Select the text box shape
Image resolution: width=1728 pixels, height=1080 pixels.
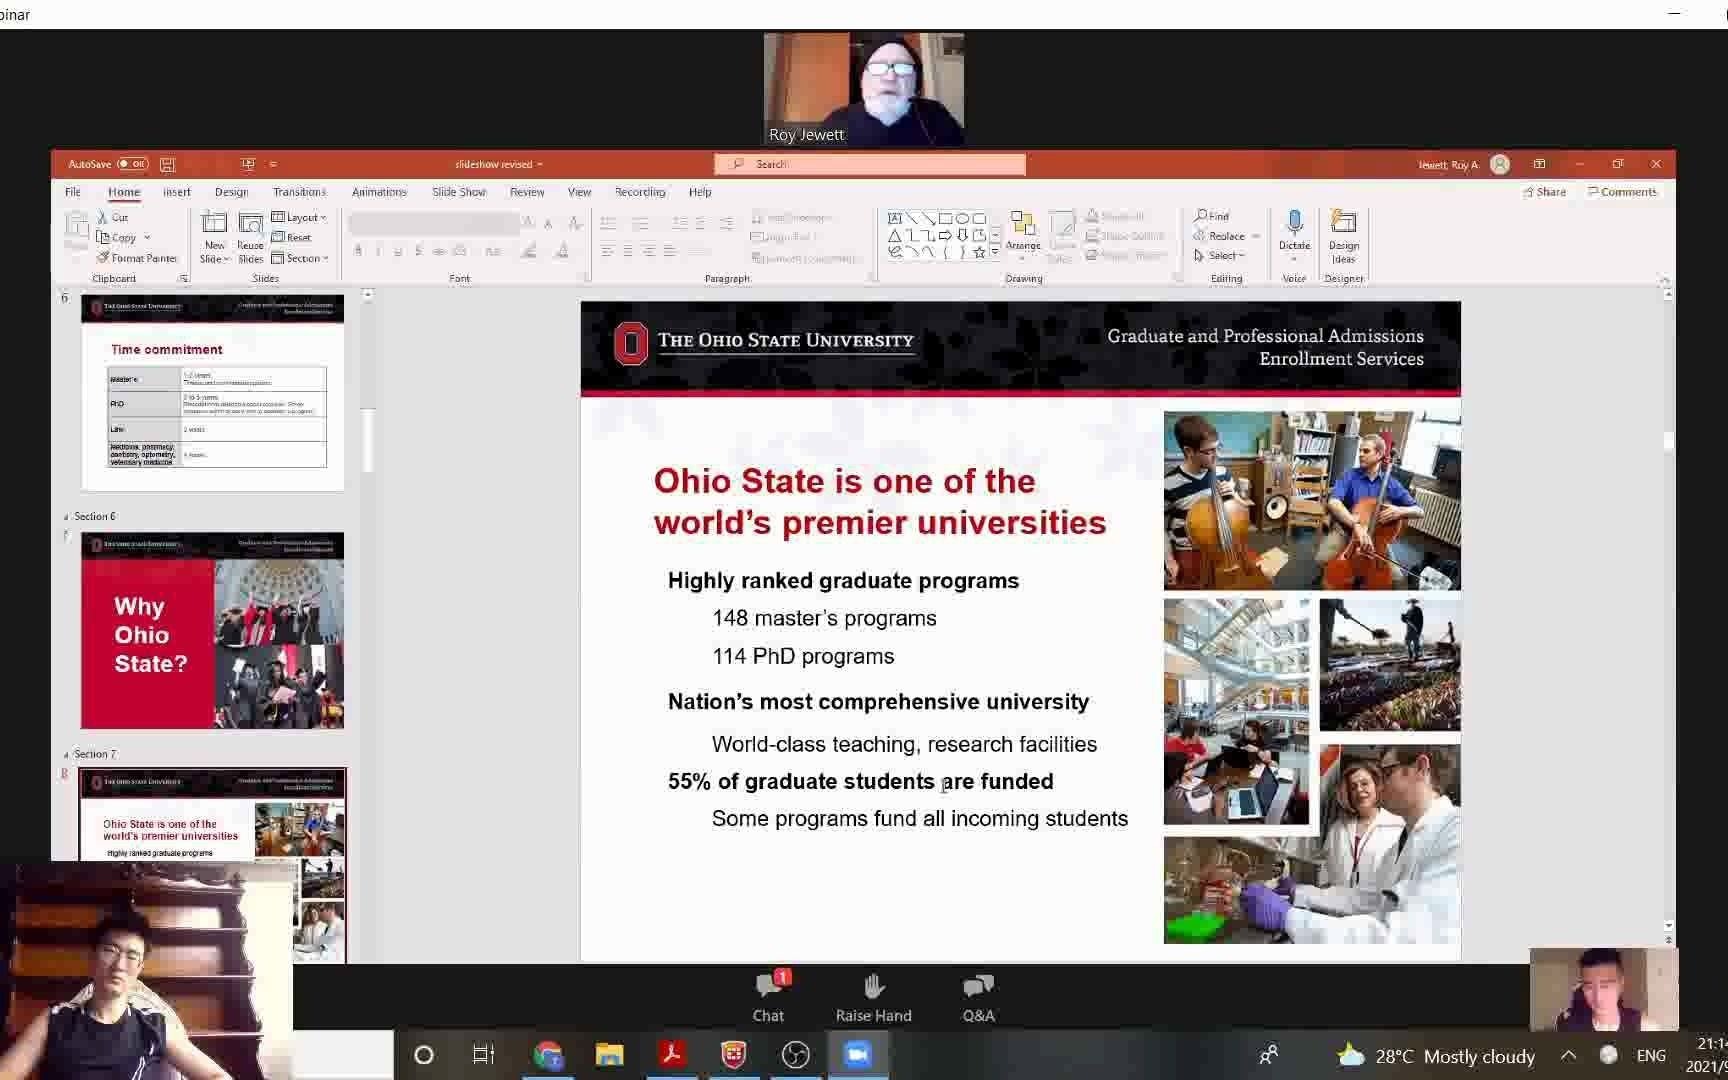[x=895, y=218]
